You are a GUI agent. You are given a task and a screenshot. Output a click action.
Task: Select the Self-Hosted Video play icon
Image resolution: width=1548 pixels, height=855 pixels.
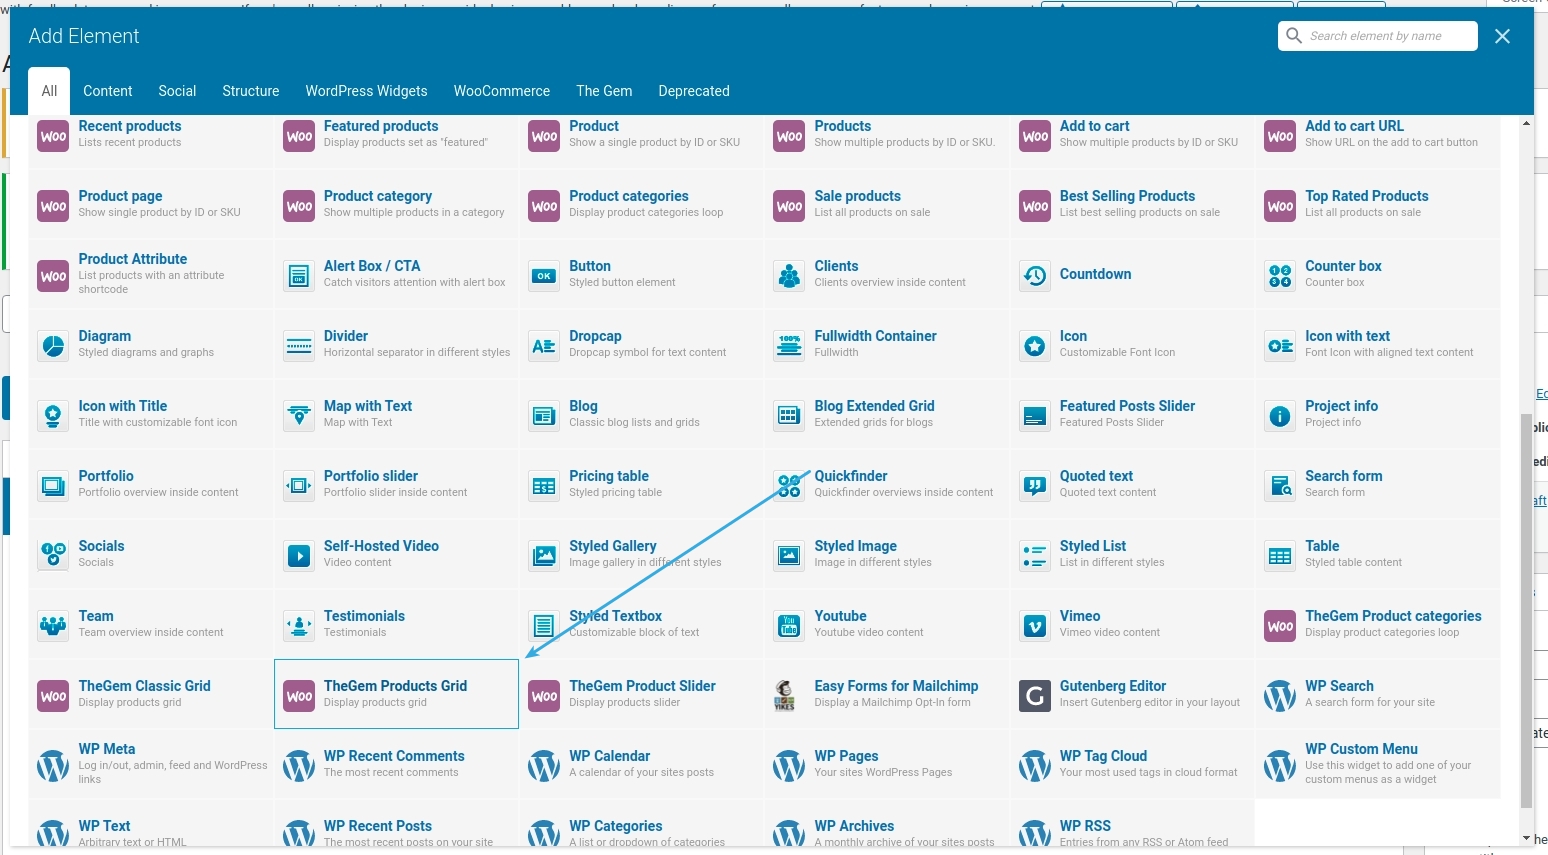point(298,556)
